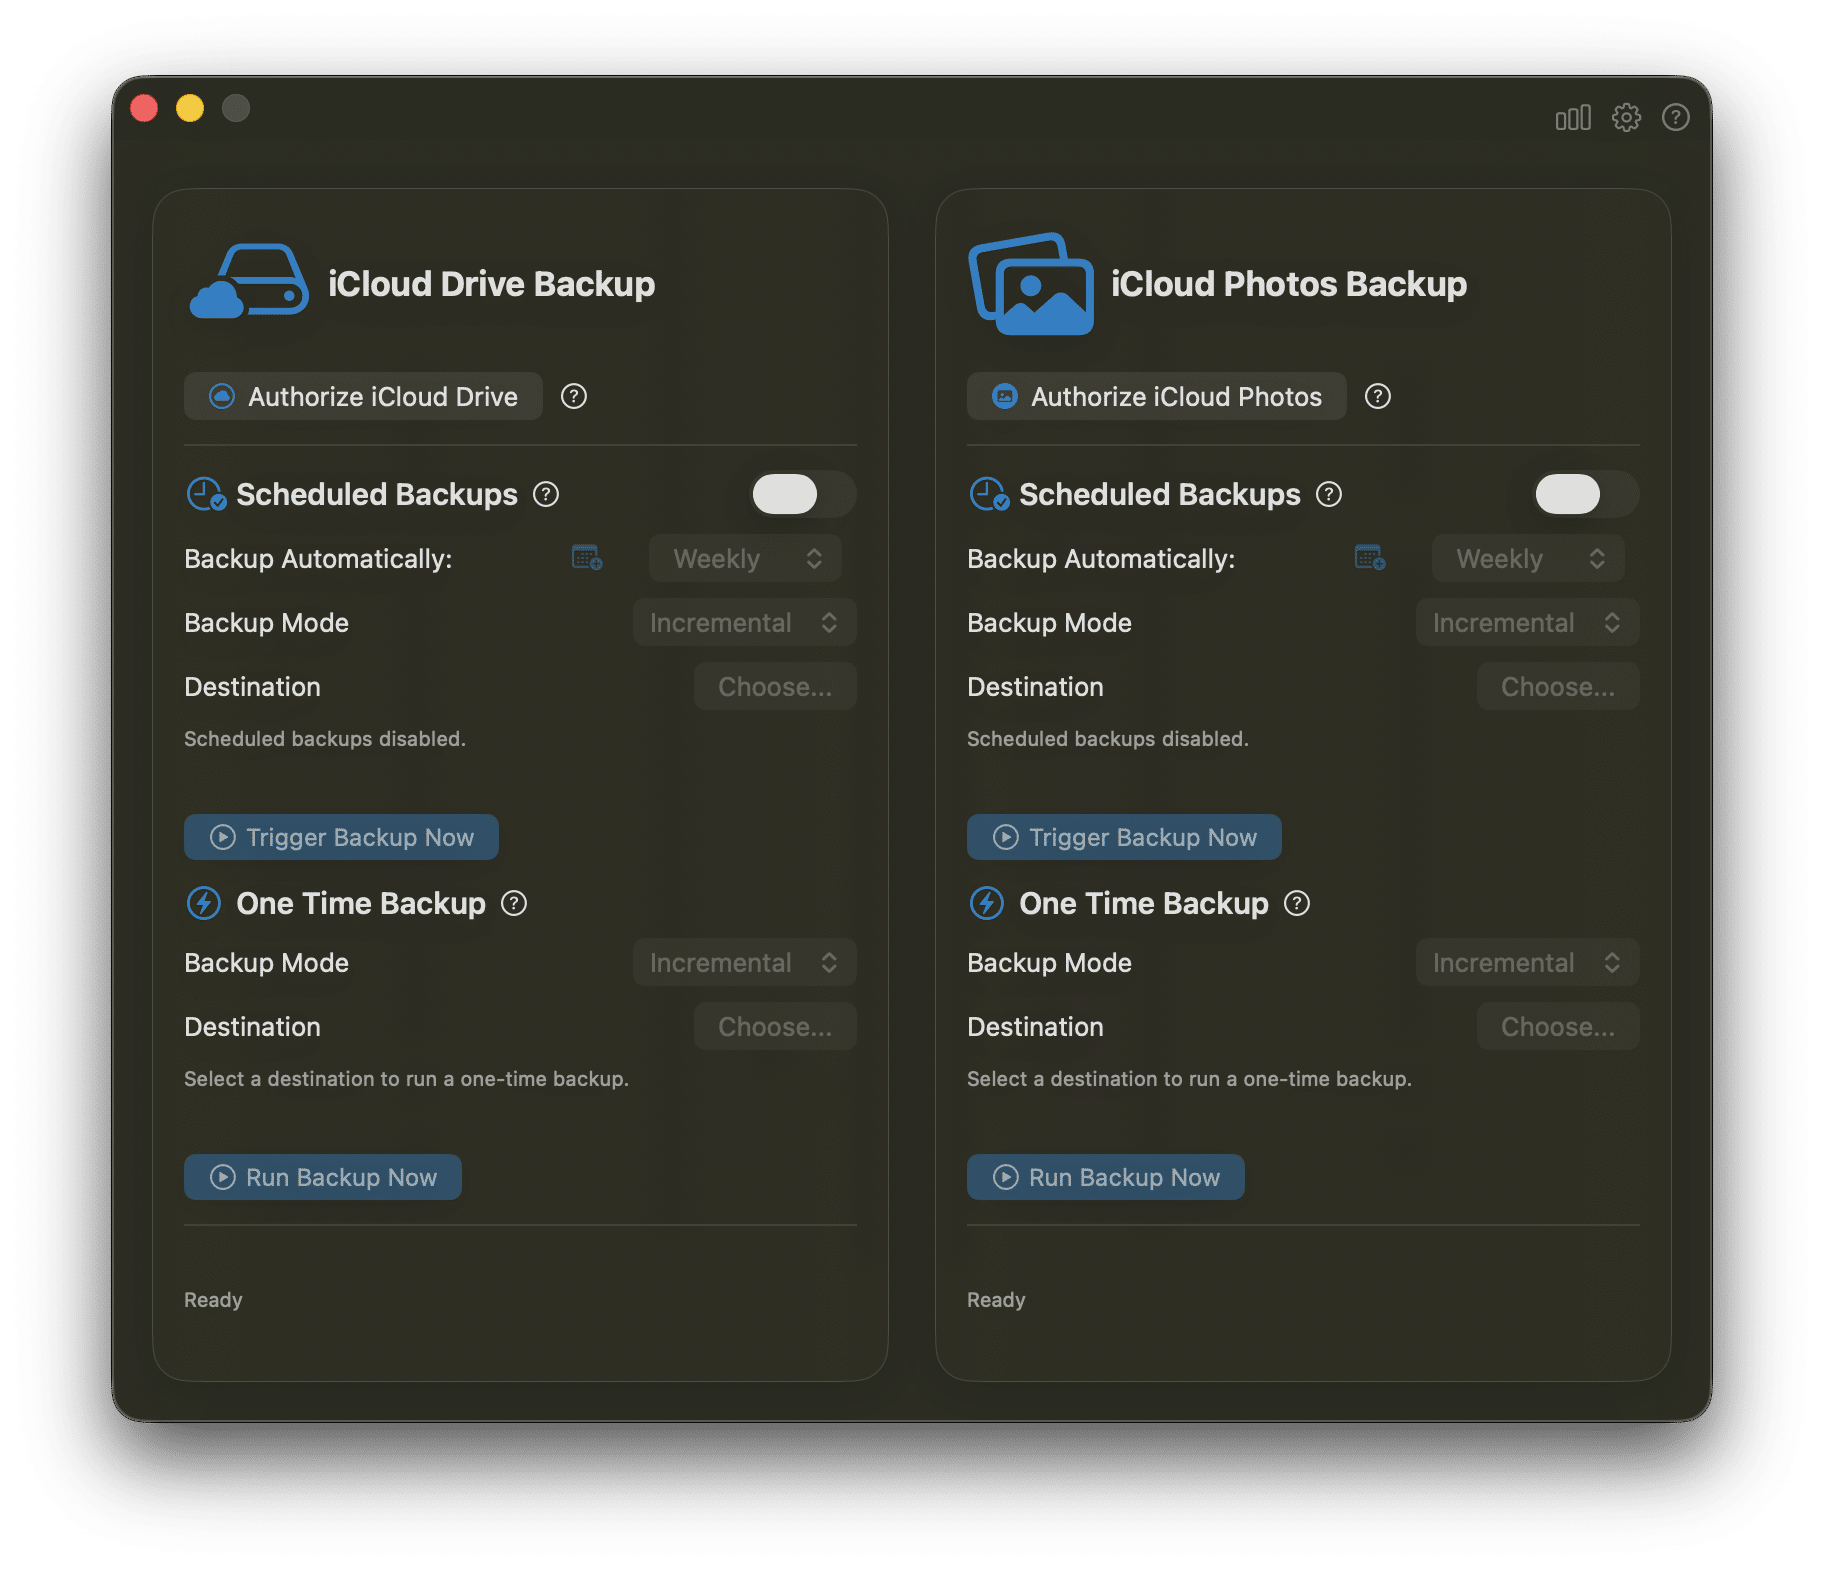
Task: Show help for Drive One Time Backup
Action: 513,904
